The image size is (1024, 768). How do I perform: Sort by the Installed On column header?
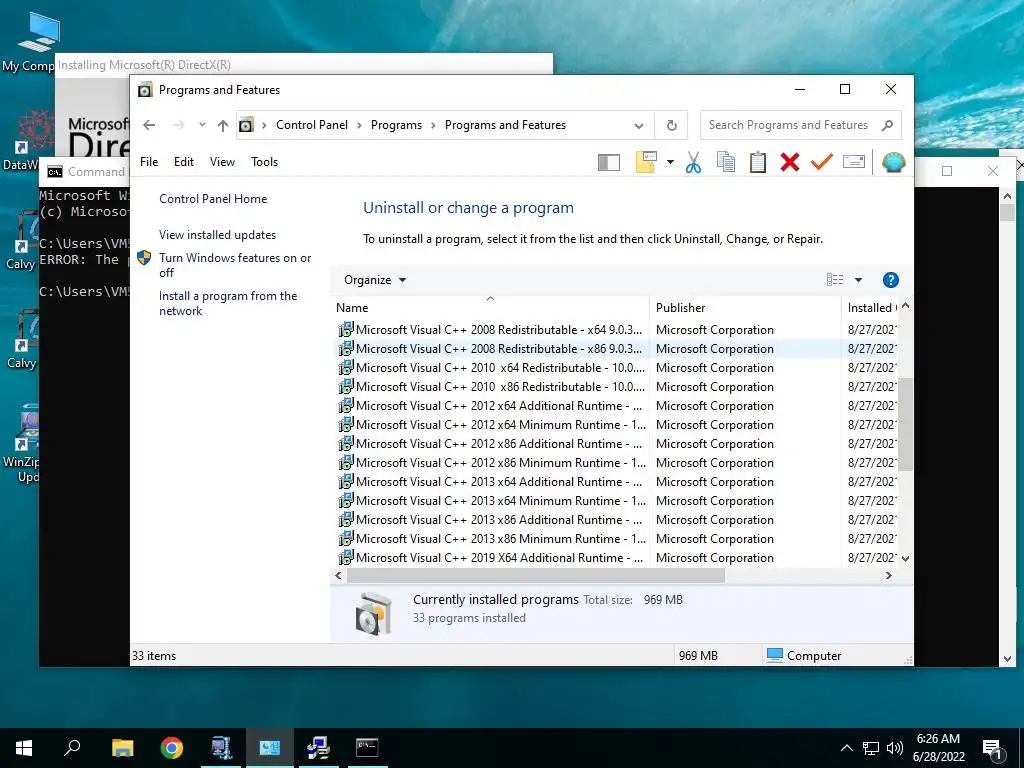pyautogui.click(x=870, y=308)
